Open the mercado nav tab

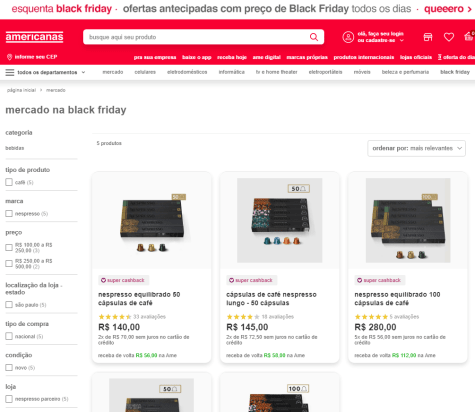coord(113,72)
